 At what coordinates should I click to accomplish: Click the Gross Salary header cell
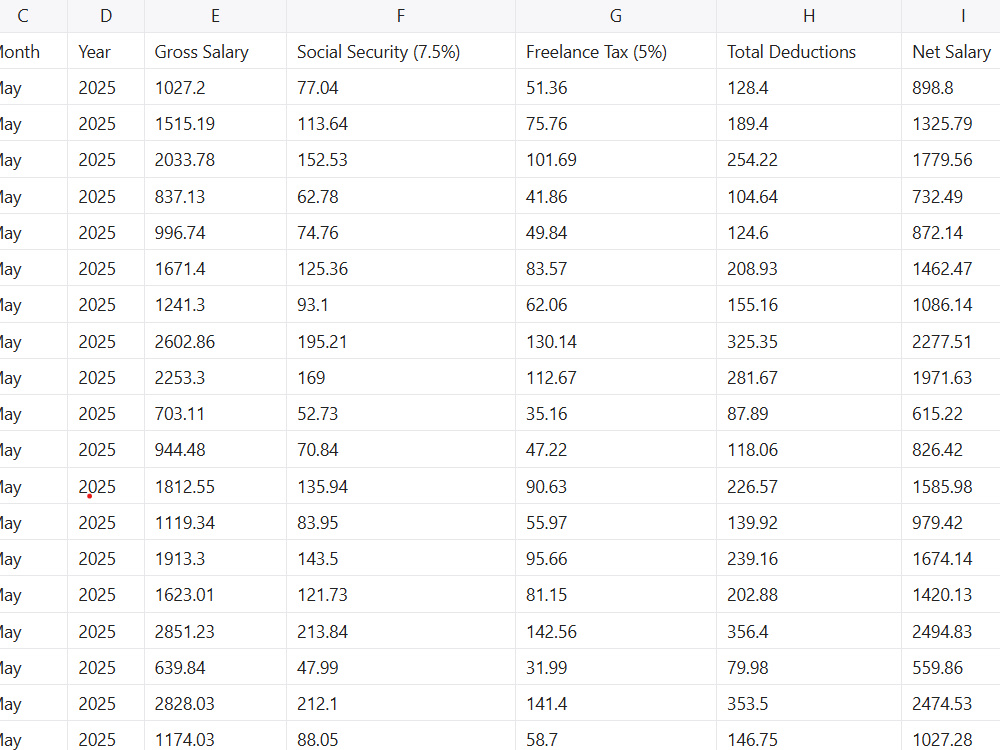coord(216,51)
